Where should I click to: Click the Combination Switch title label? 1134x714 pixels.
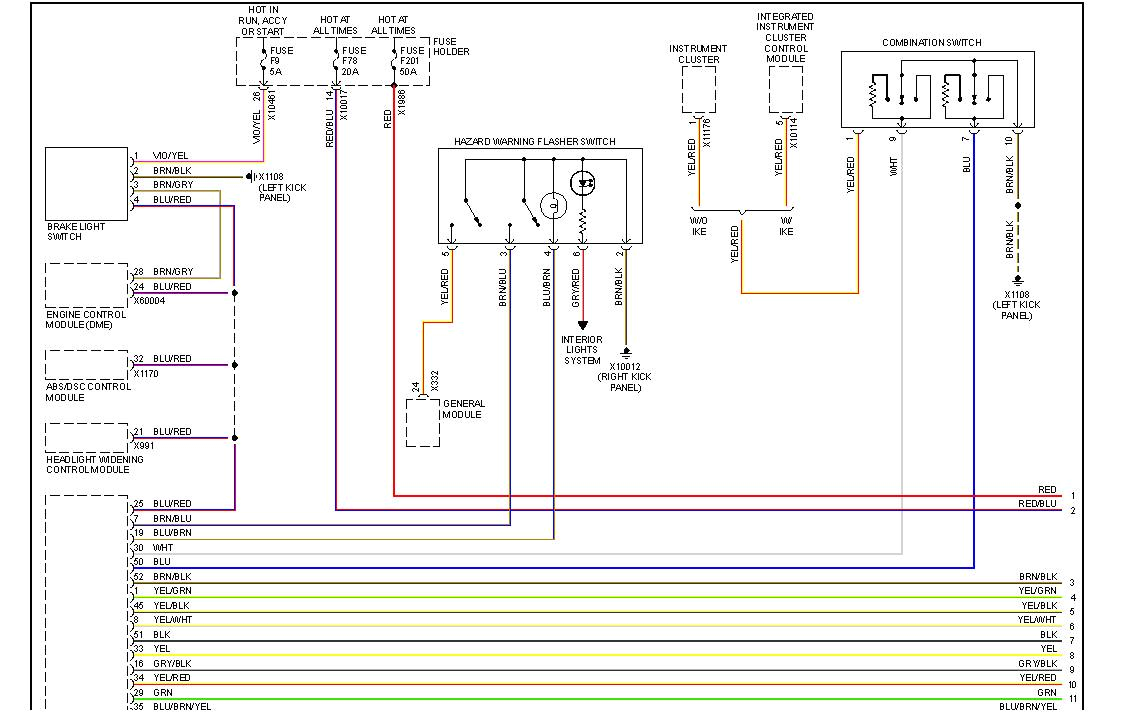coord(931,43)
